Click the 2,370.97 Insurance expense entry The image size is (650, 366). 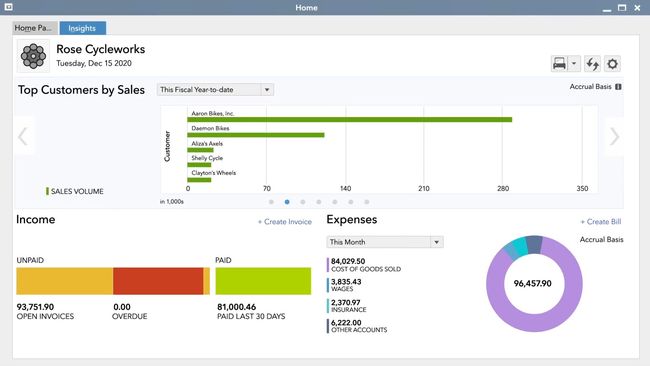pyautogui.click(x=348, y=305)
